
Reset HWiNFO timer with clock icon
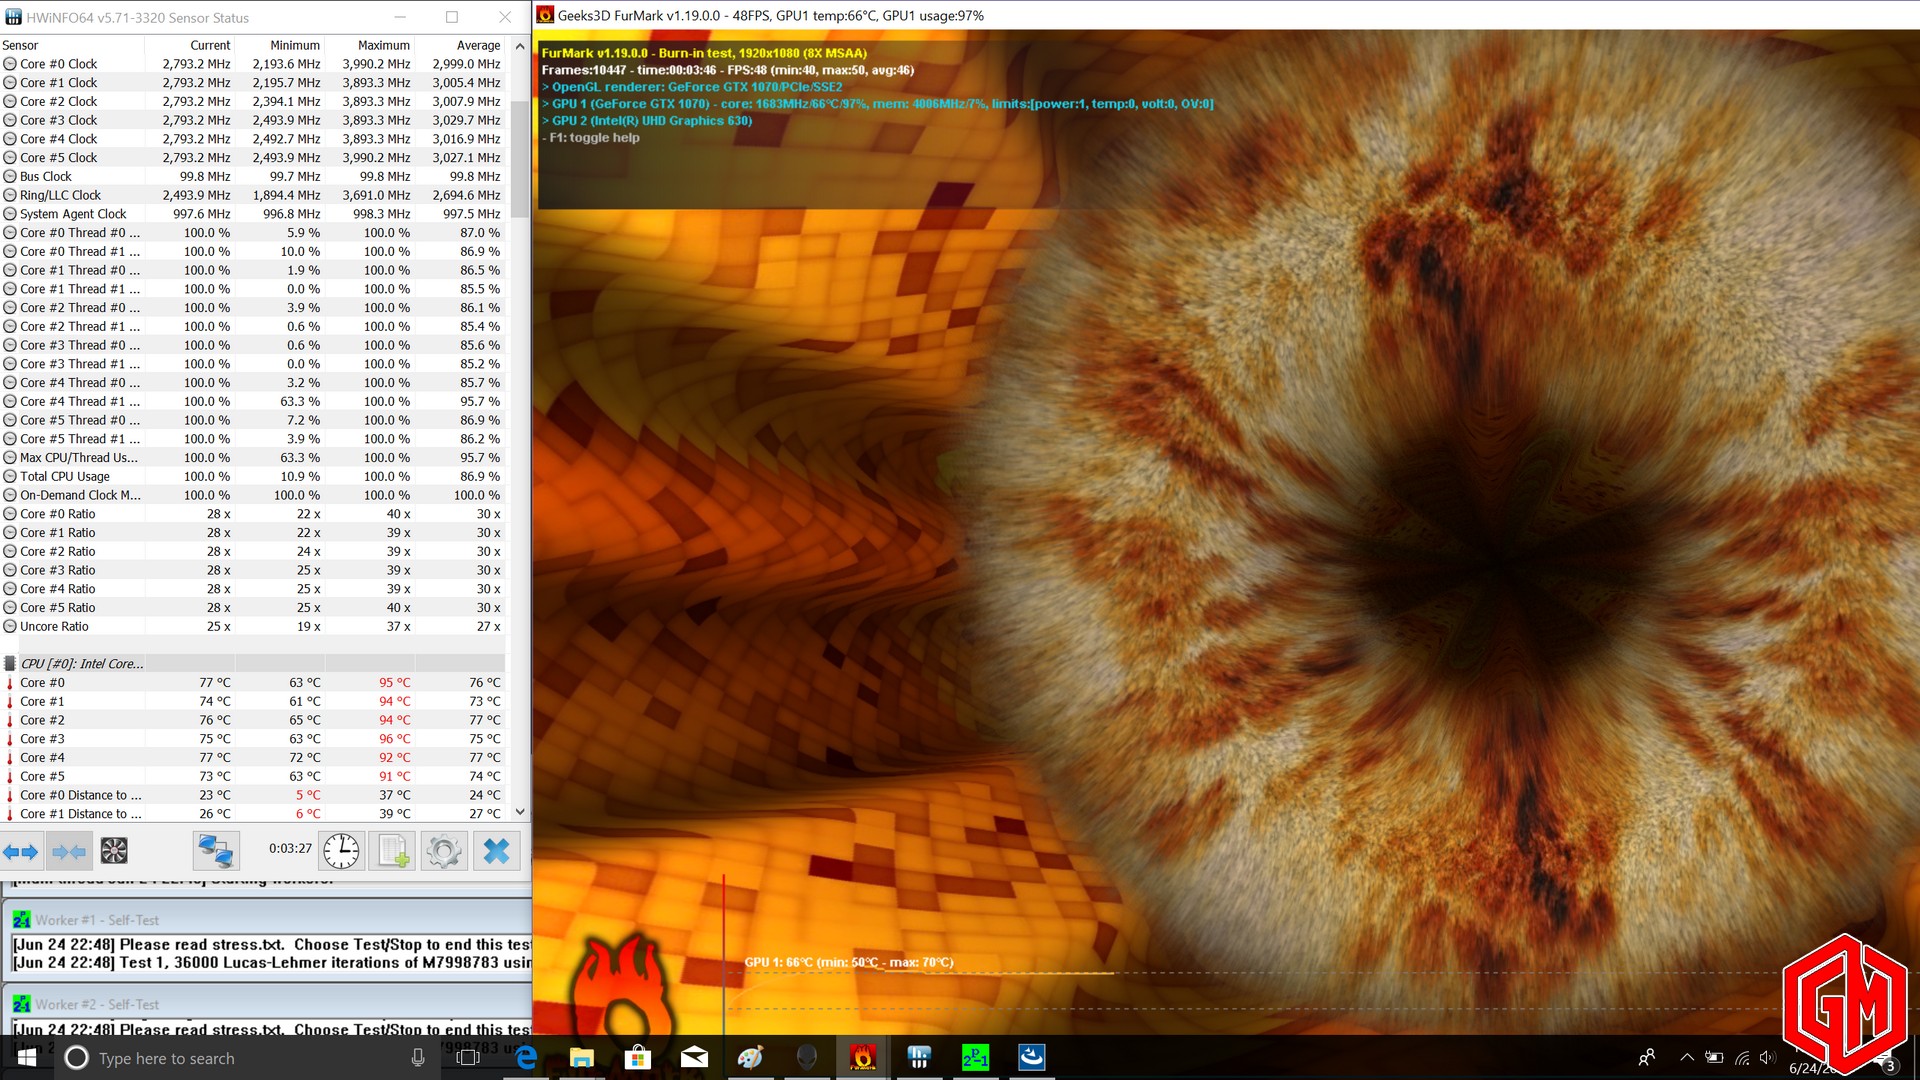342,851
